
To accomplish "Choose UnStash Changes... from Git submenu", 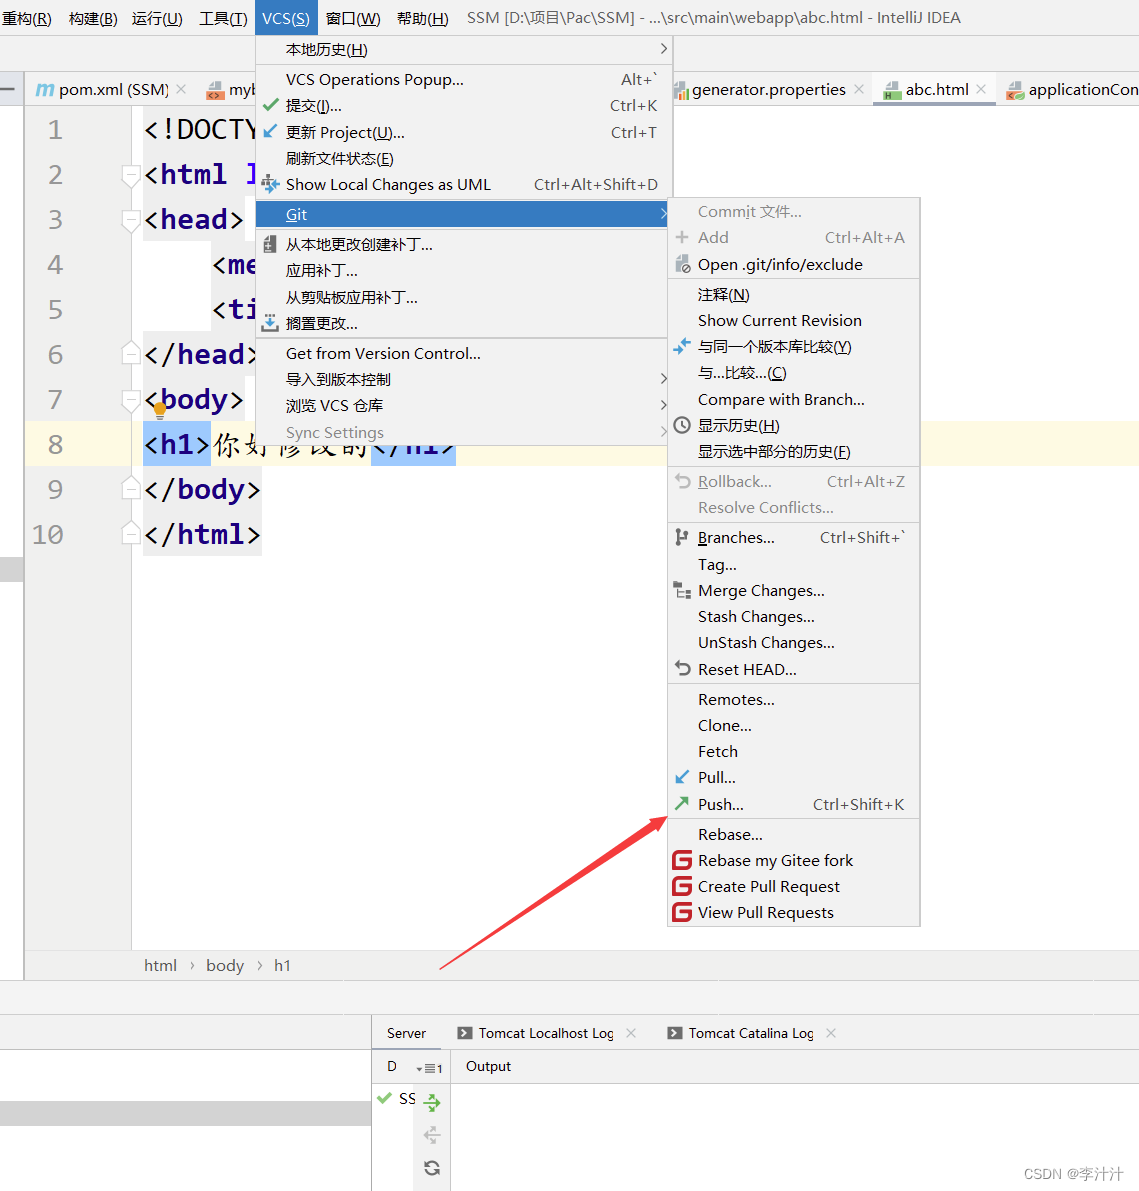I will [x=794, y=643].
